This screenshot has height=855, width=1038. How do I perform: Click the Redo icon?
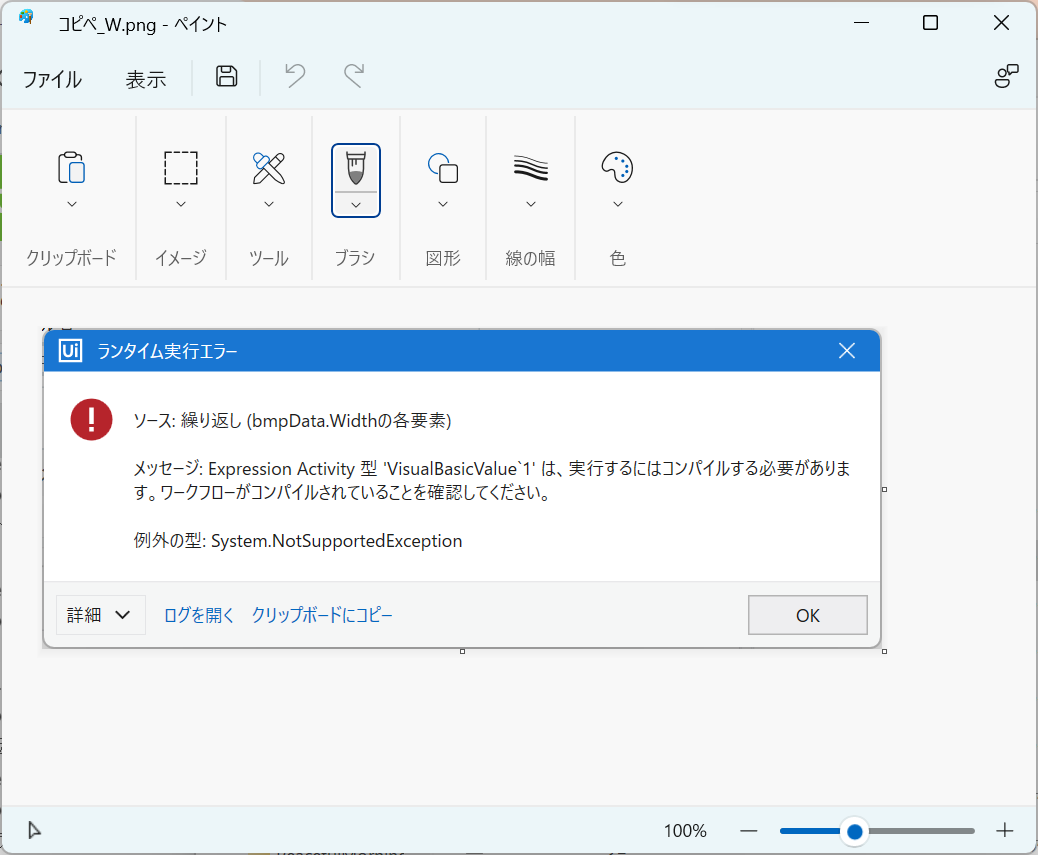353,77
